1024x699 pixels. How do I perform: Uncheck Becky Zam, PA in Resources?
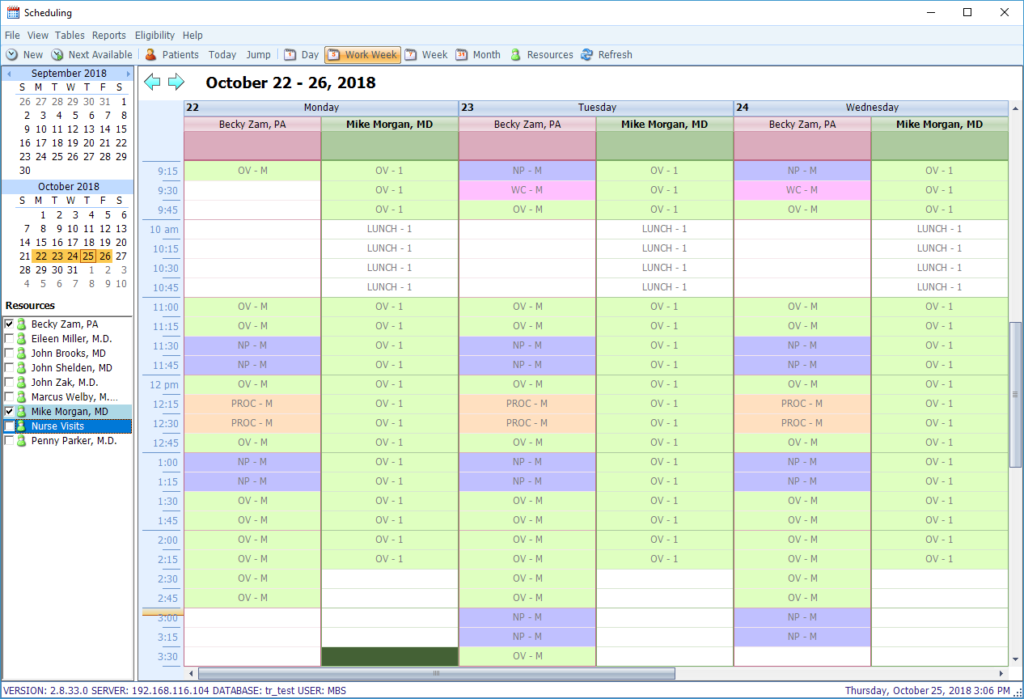(x=10, y=323)
